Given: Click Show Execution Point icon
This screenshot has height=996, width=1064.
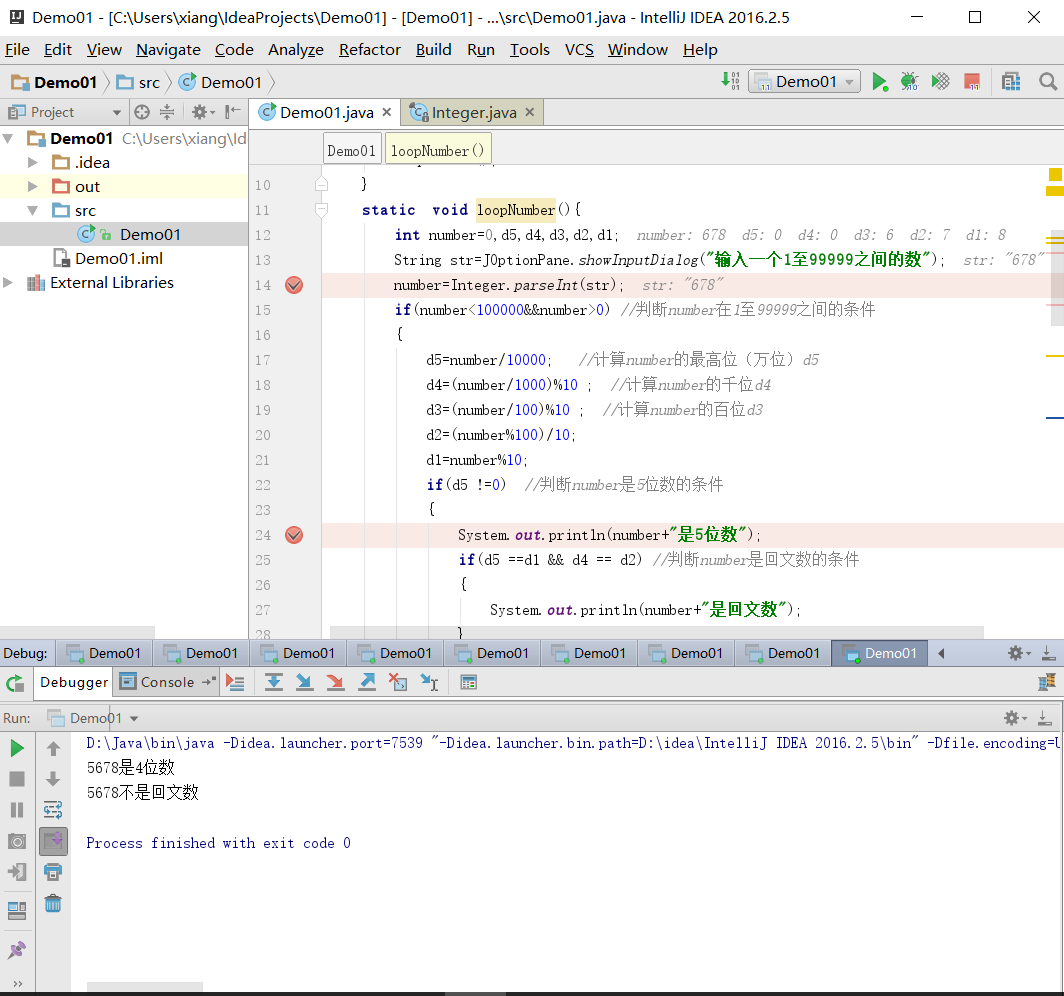Looking at the screenshot, I should coord(235,682).
